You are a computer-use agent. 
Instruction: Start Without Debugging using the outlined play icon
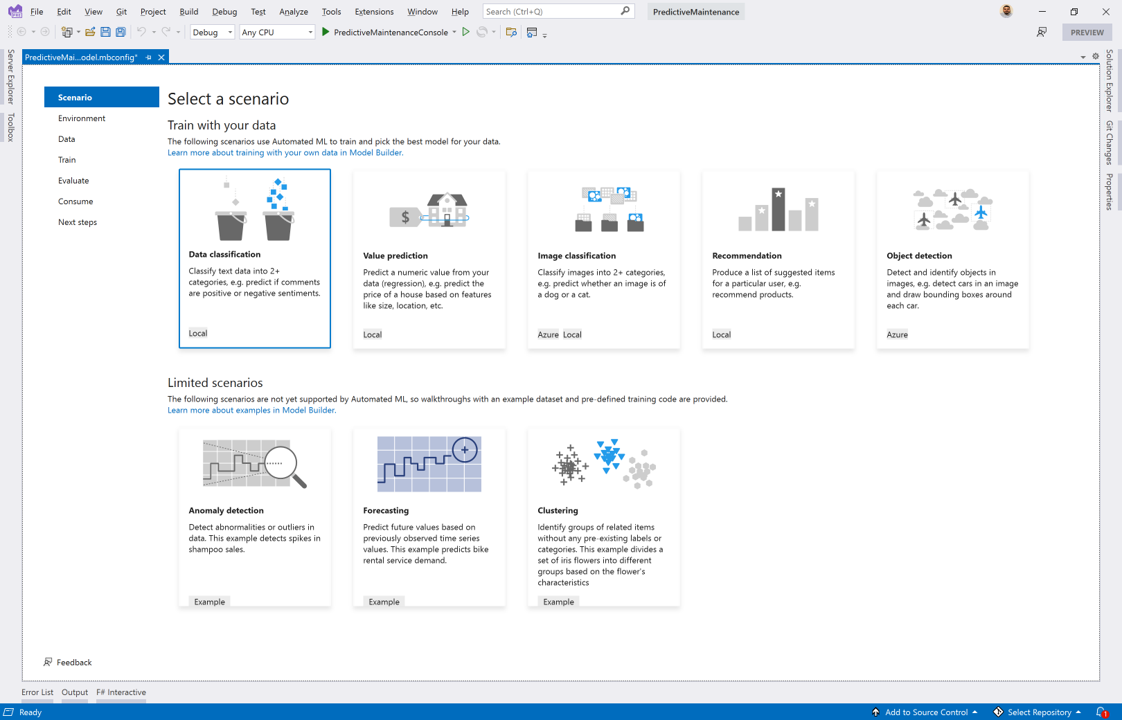(x=466, y=32)
